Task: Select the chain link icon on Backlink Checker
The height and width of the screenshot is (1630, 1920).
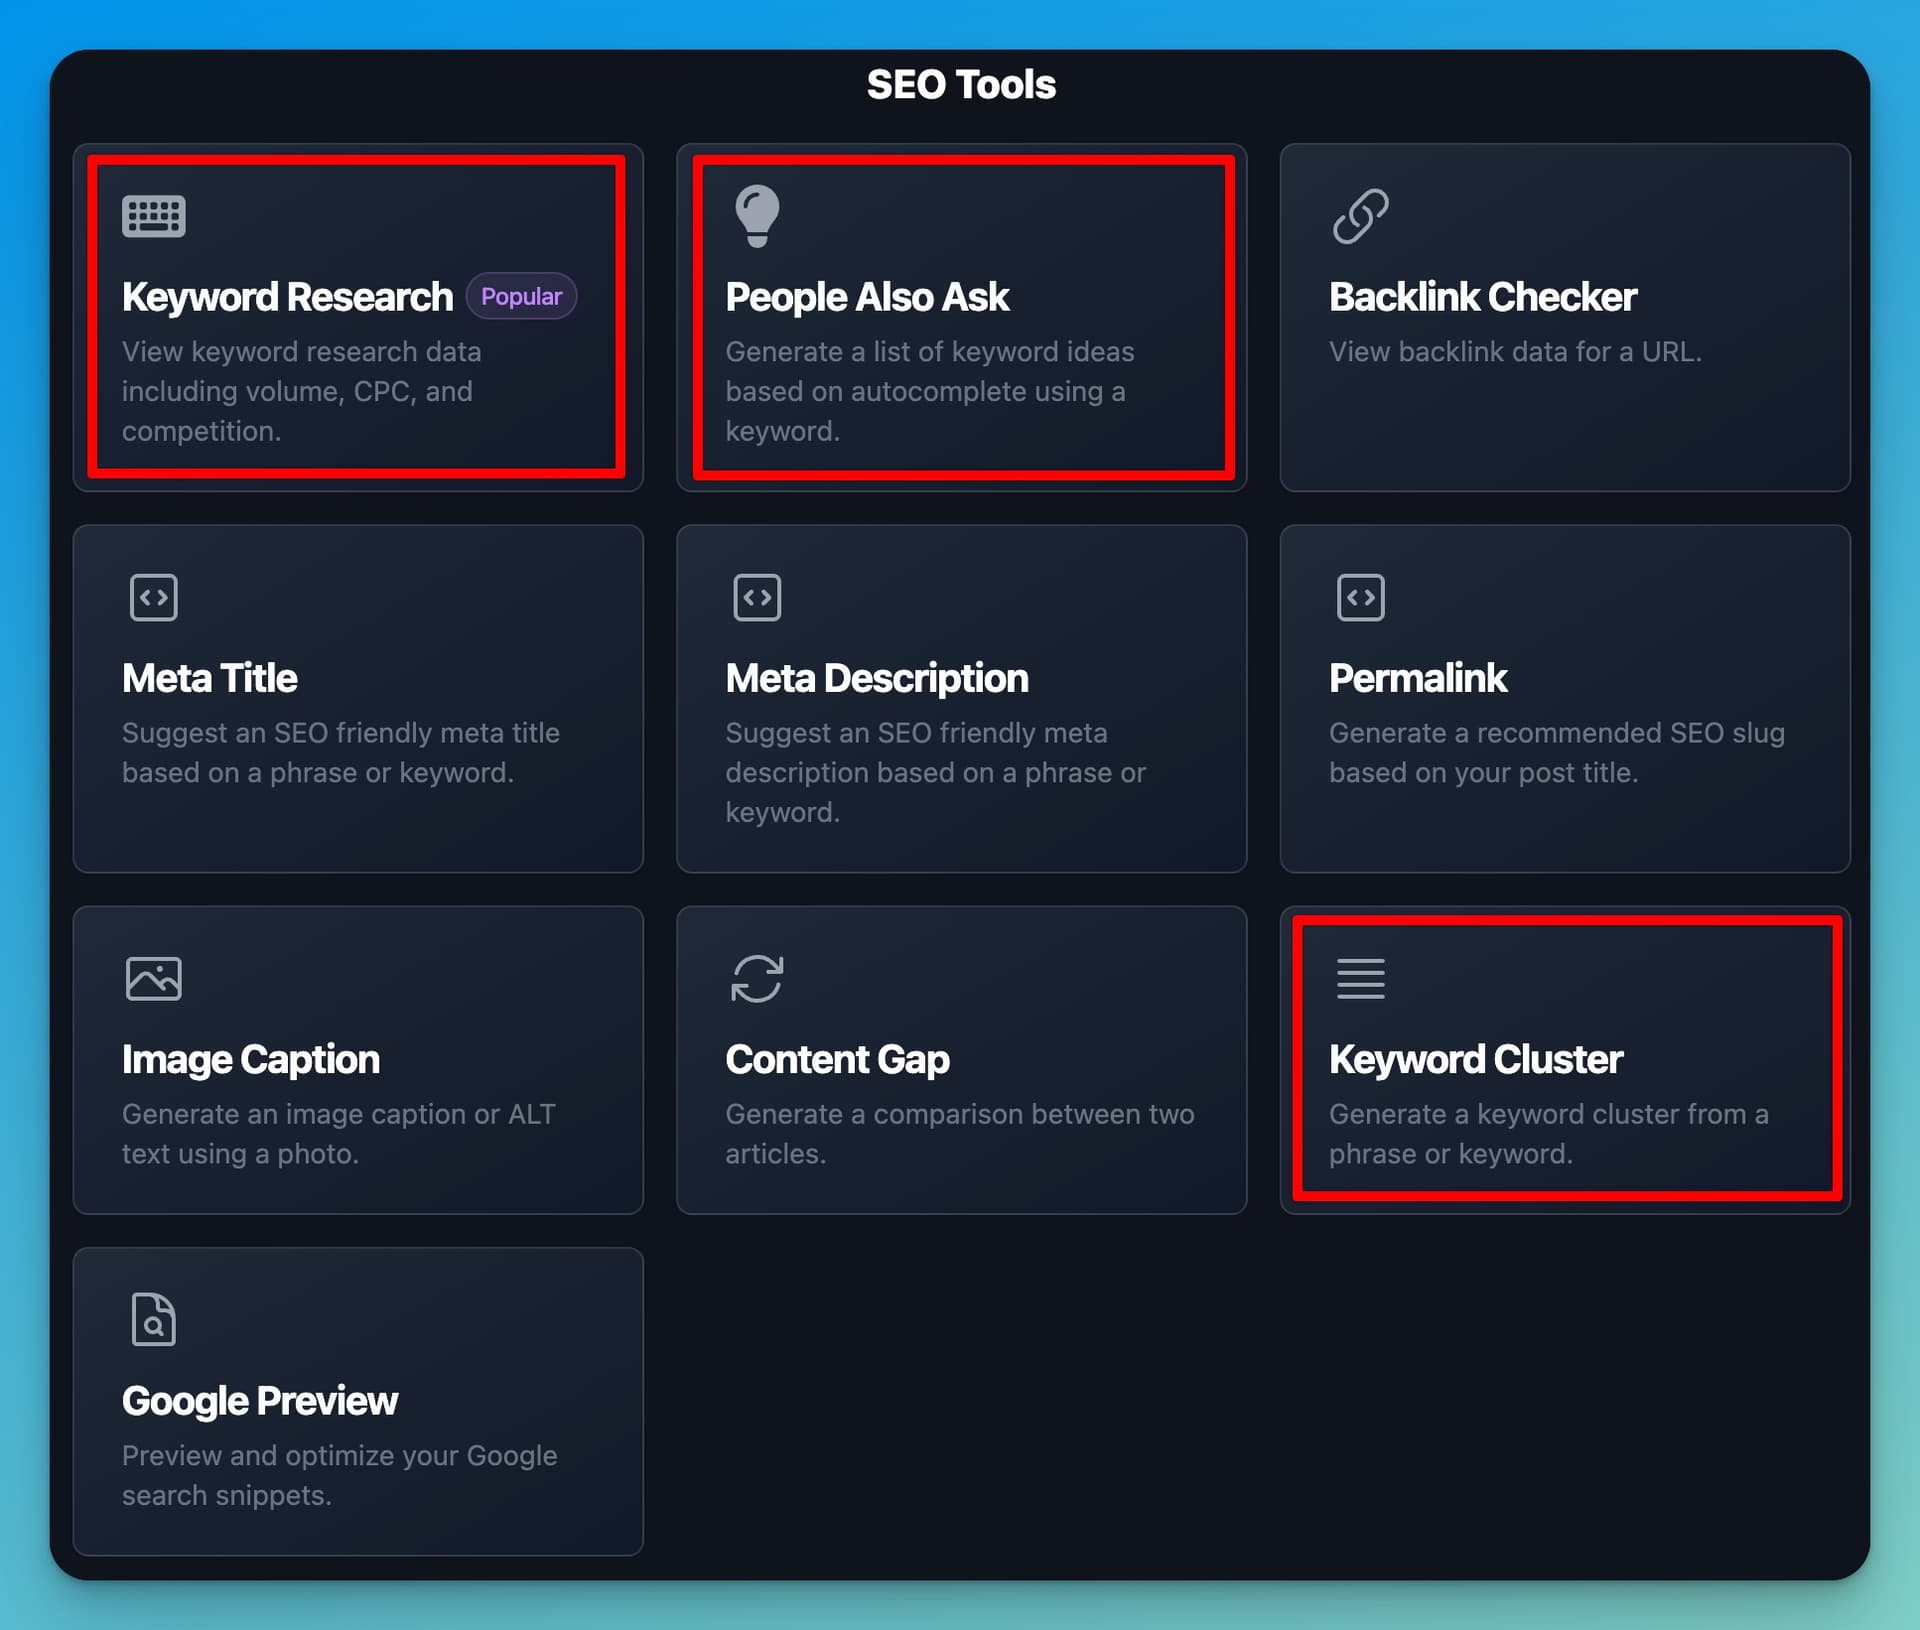Action: [1360, 214]
